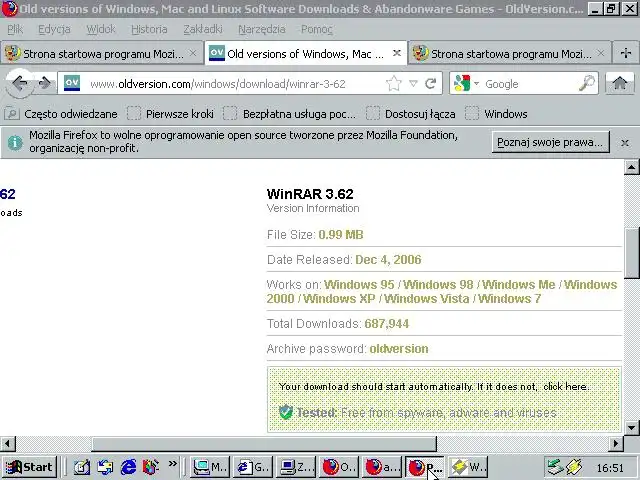The width and height of the screenshot is (640, 480).
Task: Click the oldversion site favicon in URL bar
Action: click(72, 83)
